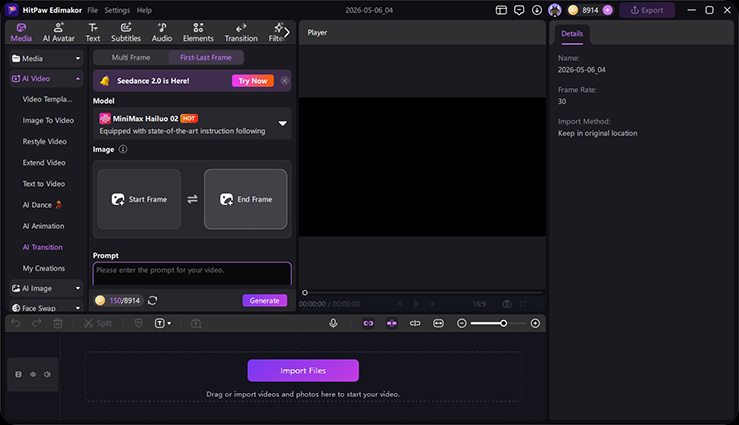The width and height of the screenshot is (739, 425).
Task: Record voiceover with microphone icon
Action: coord(333,323)
